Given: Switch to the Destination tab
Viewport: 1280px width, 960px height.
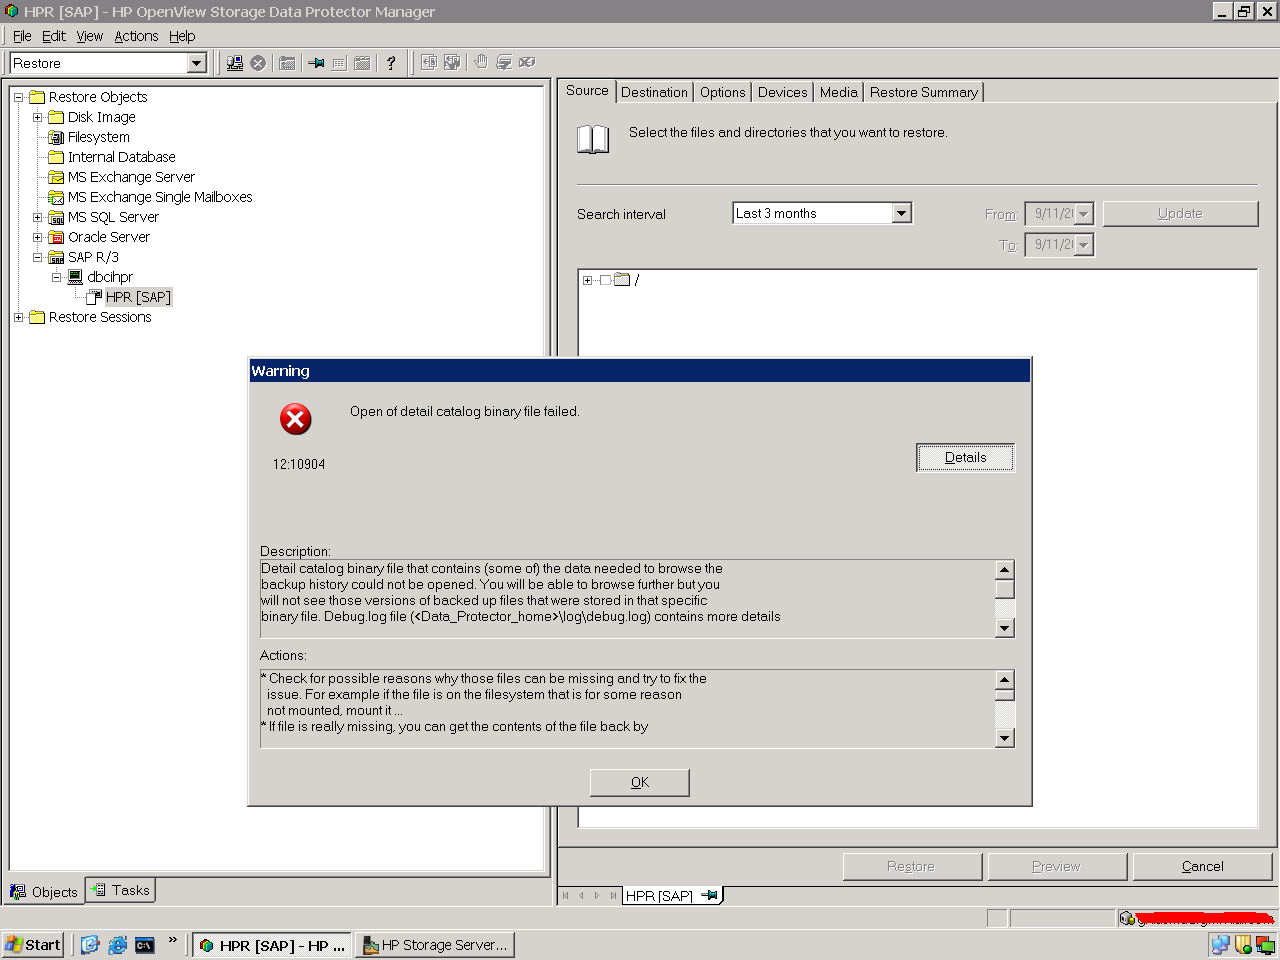Looking at the screenshot, I should [x=654, y=92].
